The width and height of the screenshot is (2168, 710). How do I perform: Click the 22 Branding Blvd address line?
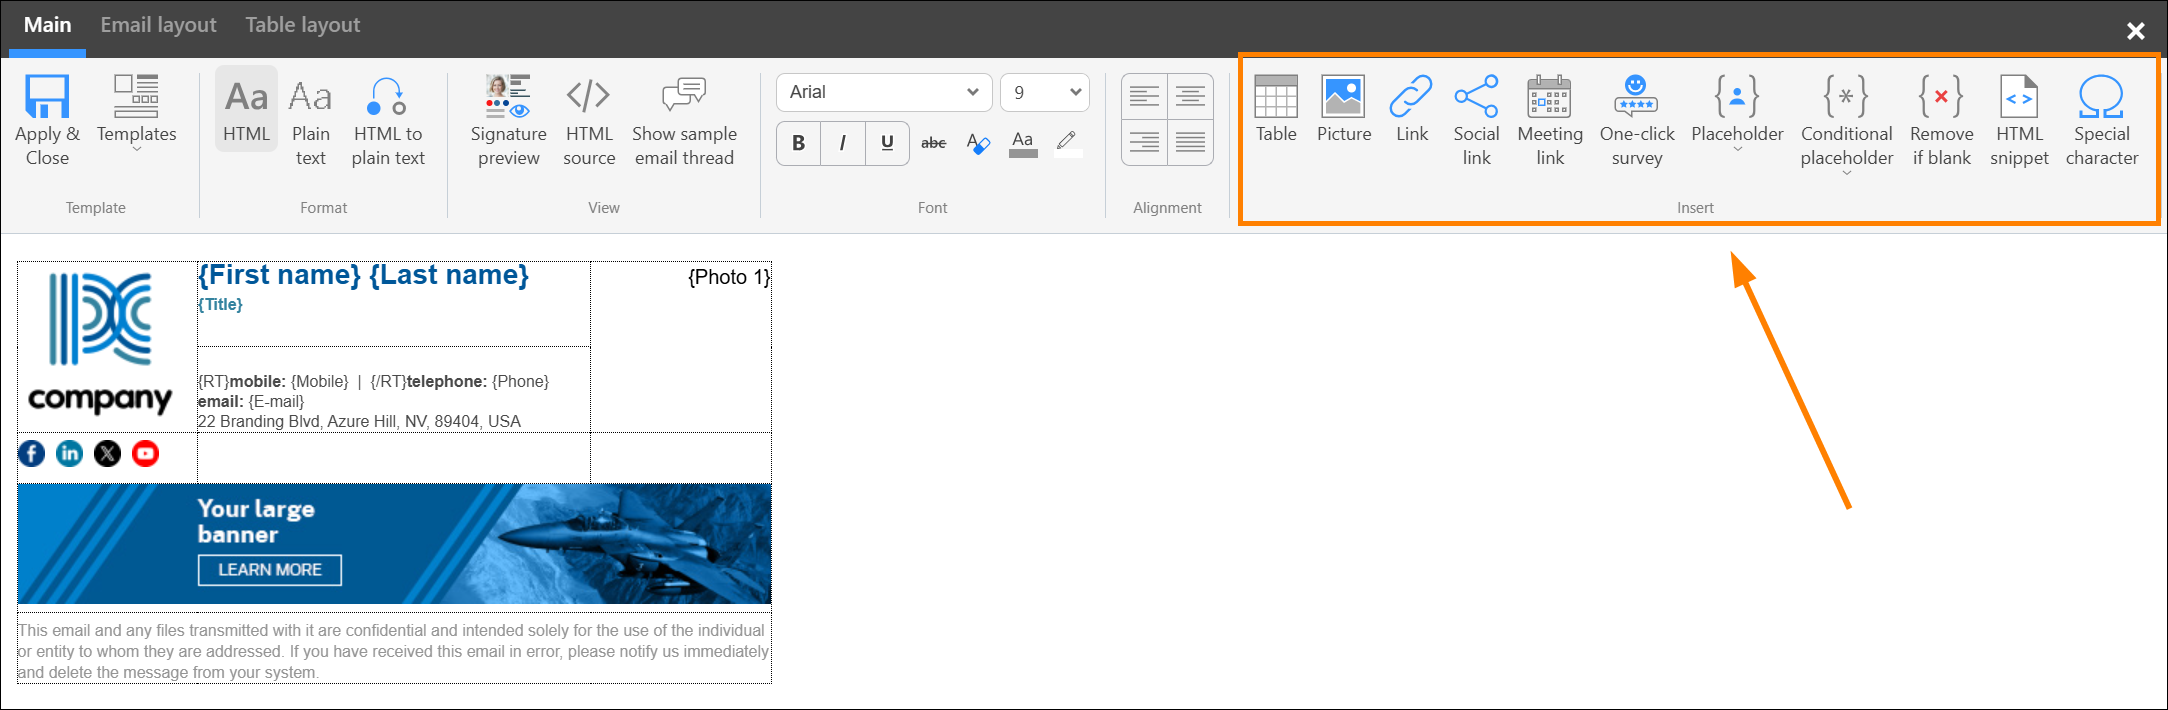(x=359, y=421)
